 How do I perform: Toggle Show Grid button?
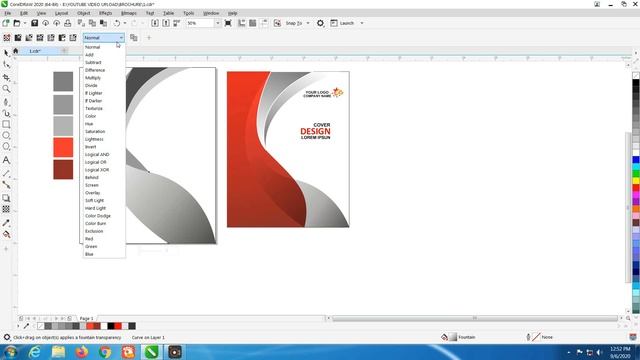[253, 23]
